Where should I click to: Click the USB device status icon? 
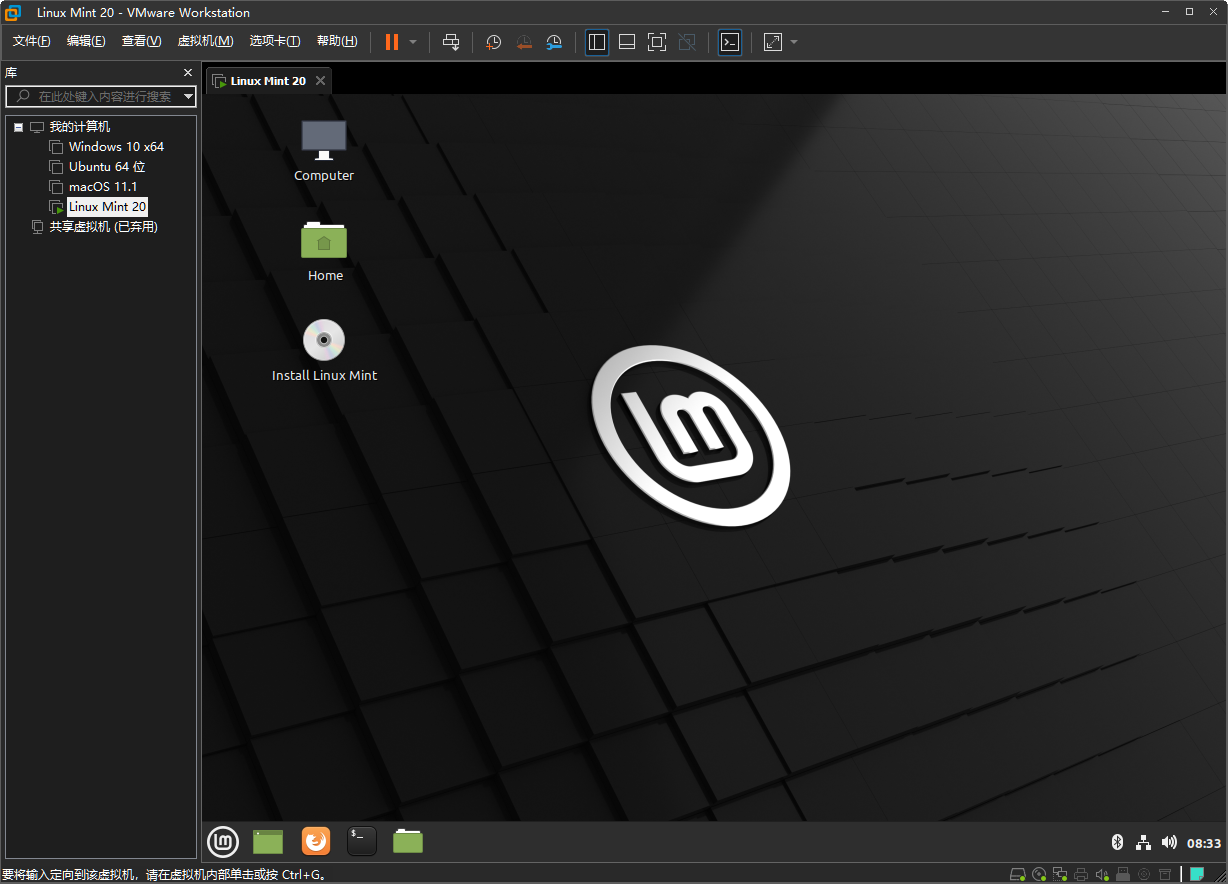click(x=1123, y=874)
